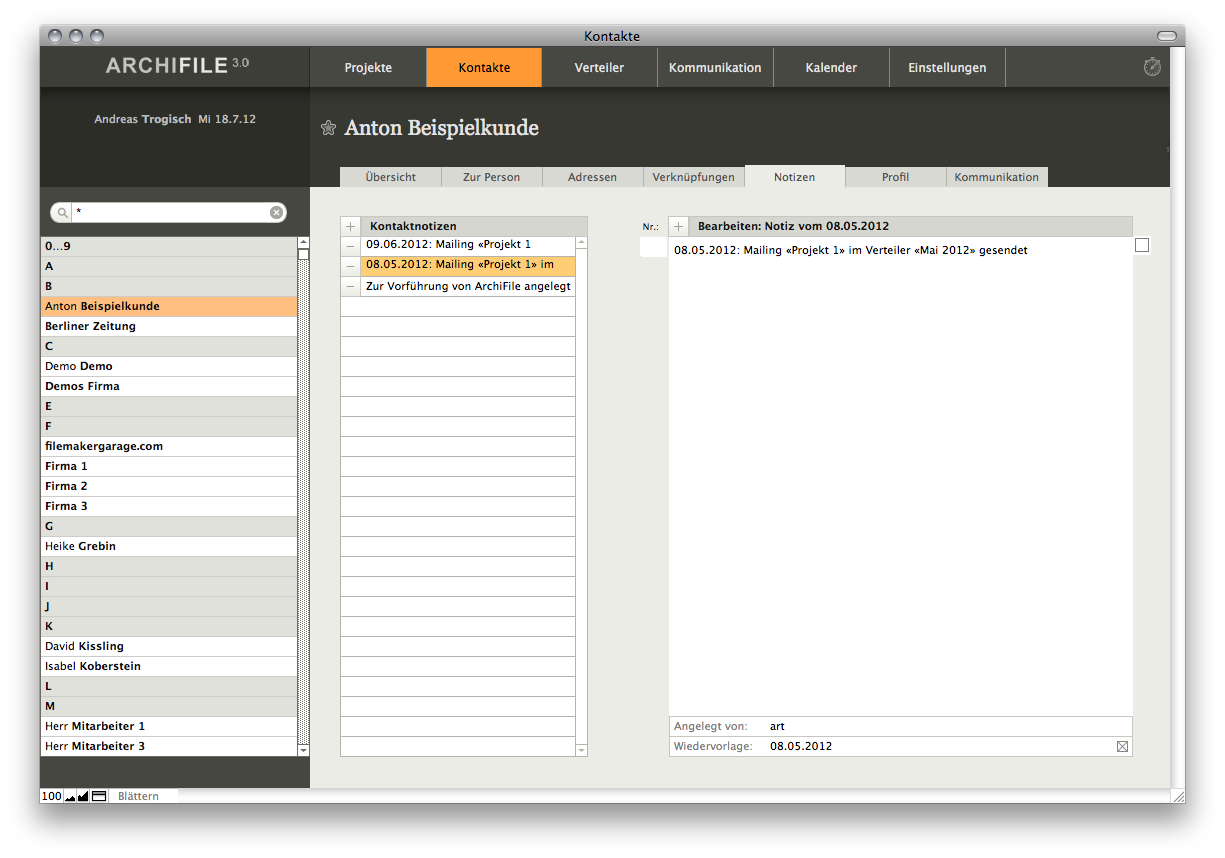Remove the 'Zur Vorführung von ArchiFile' note
The image size is (1225, 858).
[x=350, y=287]
